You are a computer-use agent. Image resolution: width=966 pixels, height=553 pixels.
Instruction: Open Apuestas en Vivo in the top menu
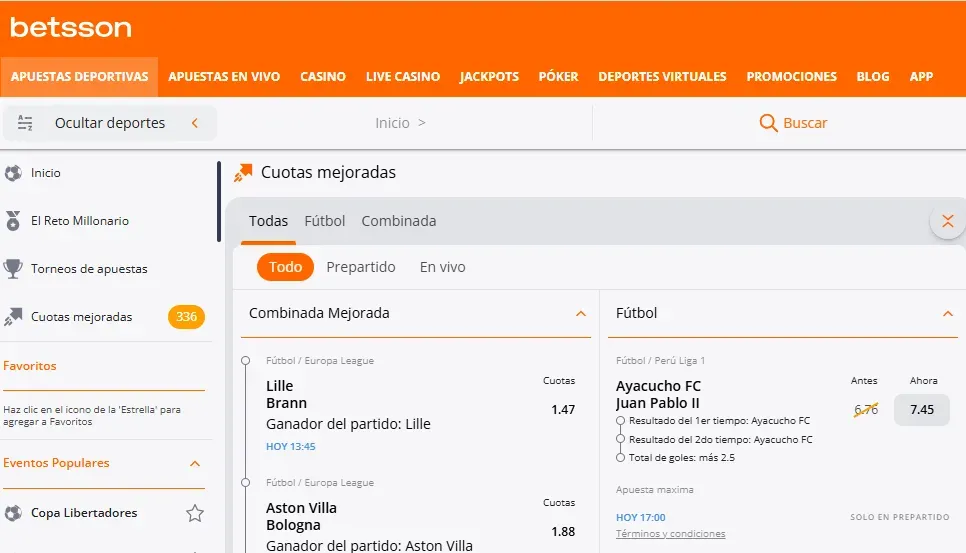coord(224,77)
